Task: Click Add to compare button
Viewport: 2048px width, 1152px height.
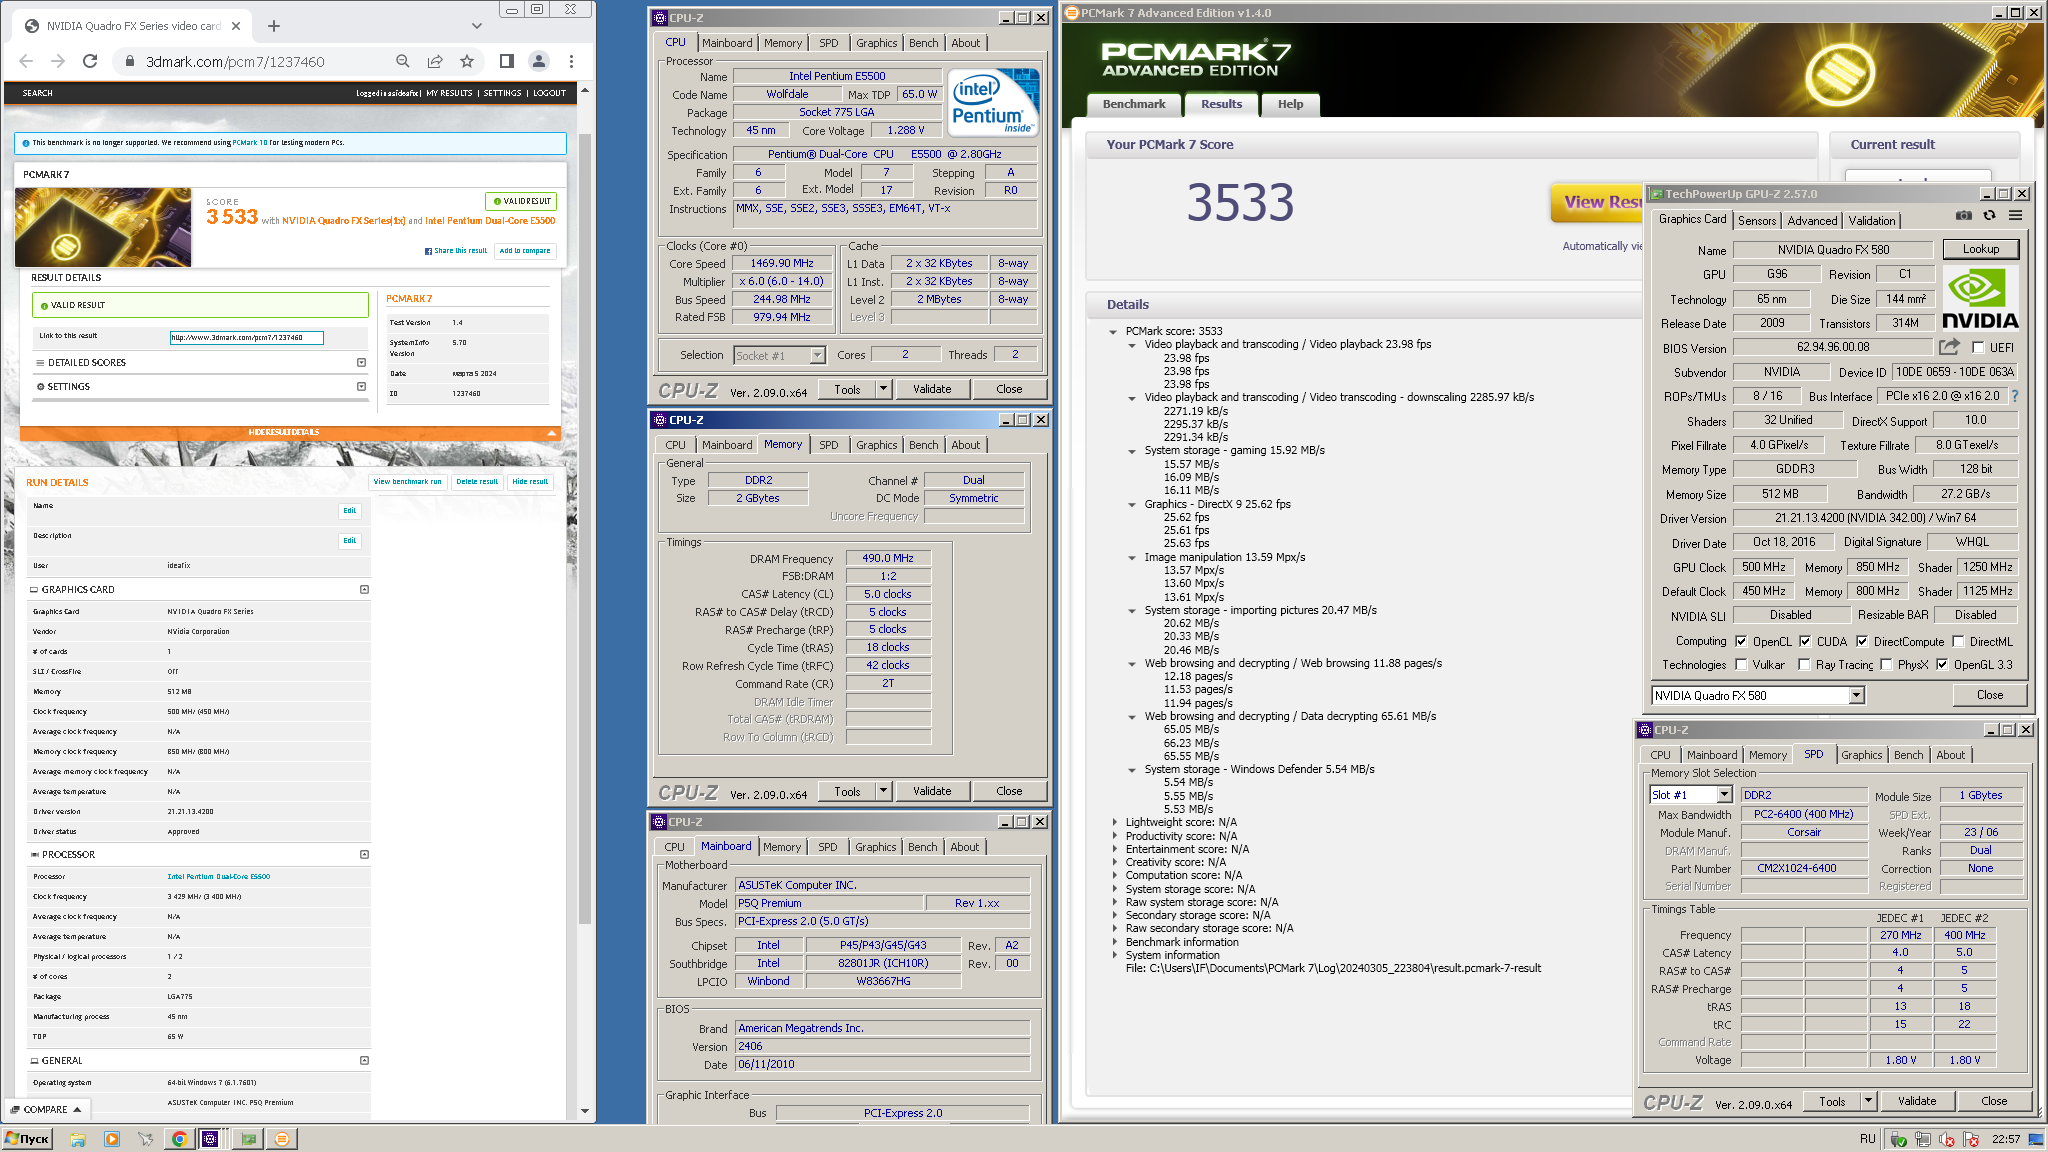Action: click(524, 251)
